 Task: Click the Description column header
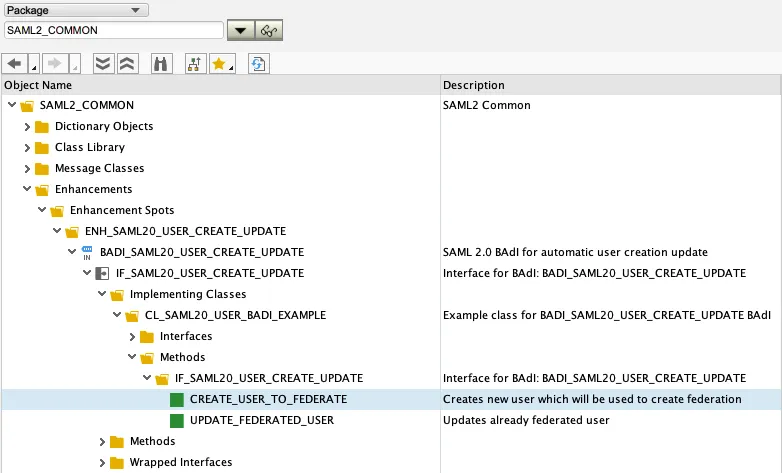pyautogui.click(x=474, y=86)
